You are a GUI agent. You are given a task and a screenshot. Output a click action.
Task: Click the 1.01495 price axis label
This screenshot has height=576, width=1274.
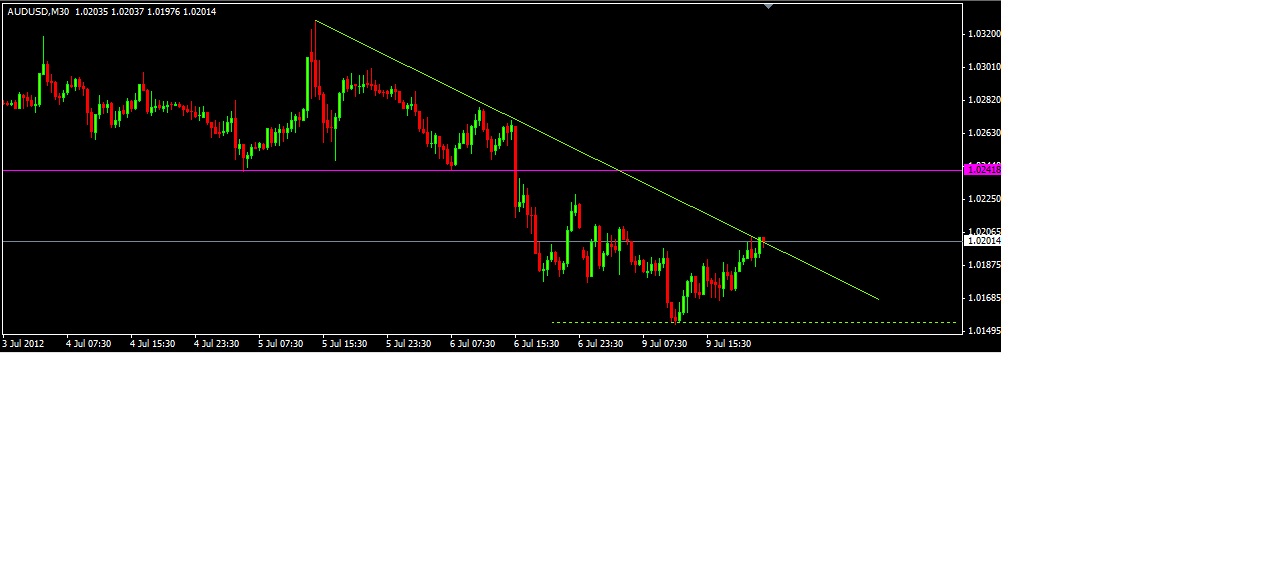pos(984,331)
